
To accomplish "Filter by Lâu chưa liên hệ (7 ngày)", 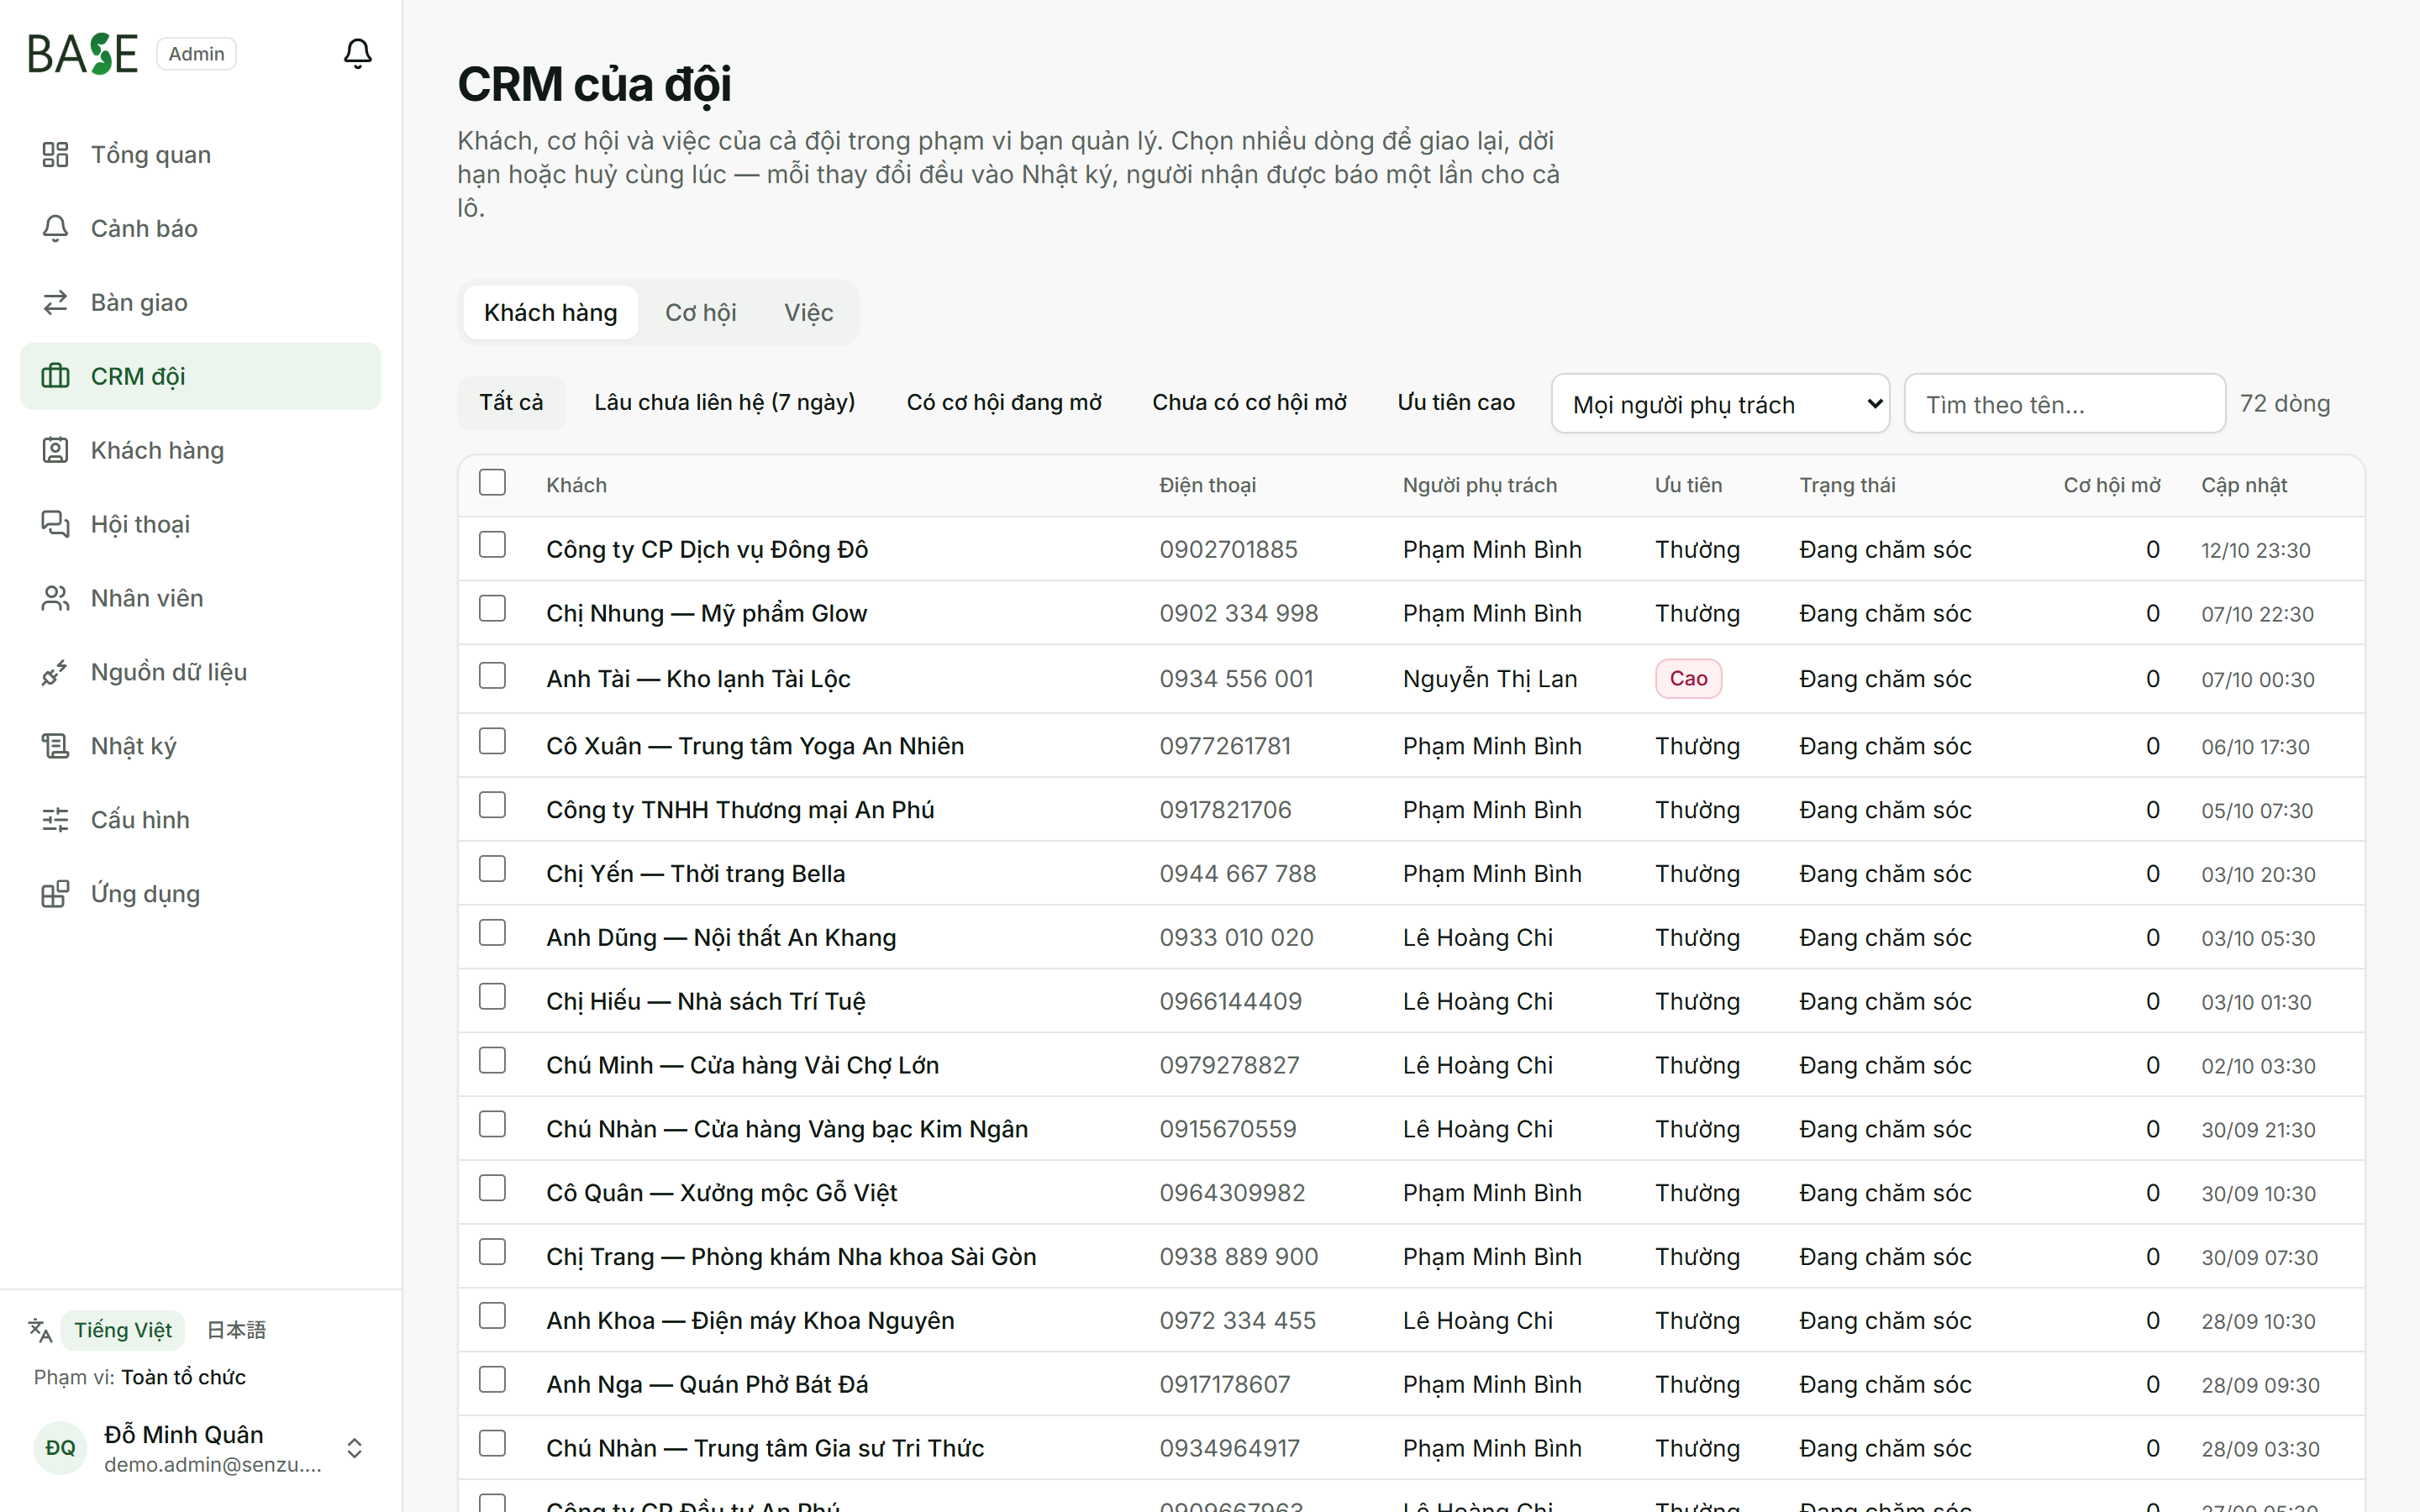I will 725,403.
